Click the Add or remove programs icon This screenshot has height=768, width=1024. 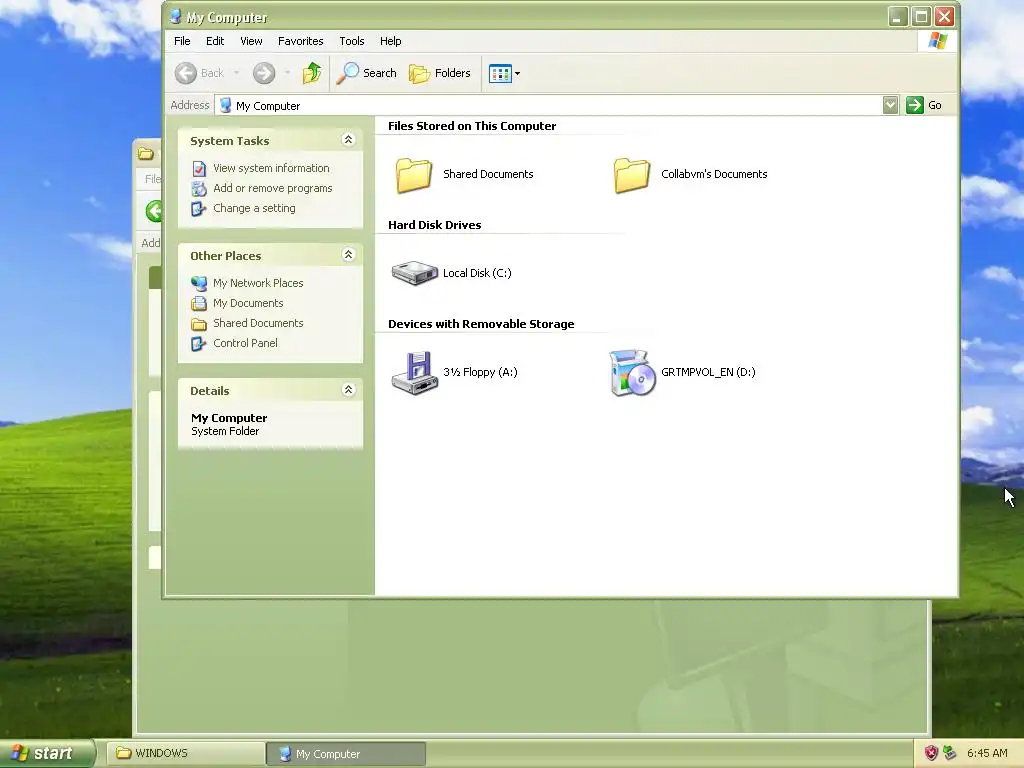199,189
